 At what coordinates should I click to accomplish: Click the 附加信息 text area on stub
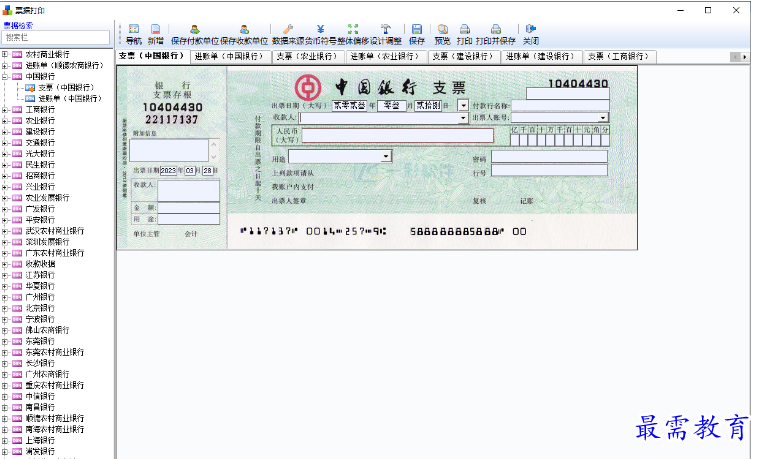point(169,150)
